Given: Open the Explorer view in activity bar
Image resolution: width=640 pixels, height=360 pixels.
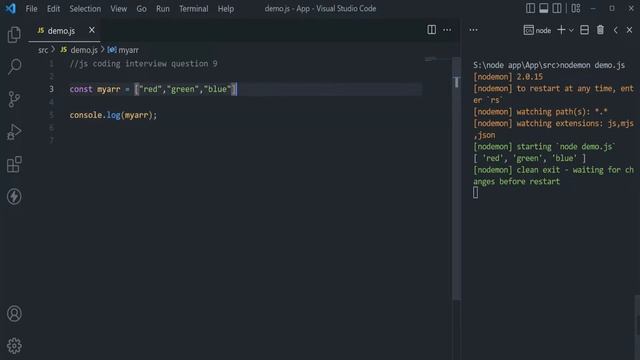Looking at the screenshot, I should click(x=14, y=35).
